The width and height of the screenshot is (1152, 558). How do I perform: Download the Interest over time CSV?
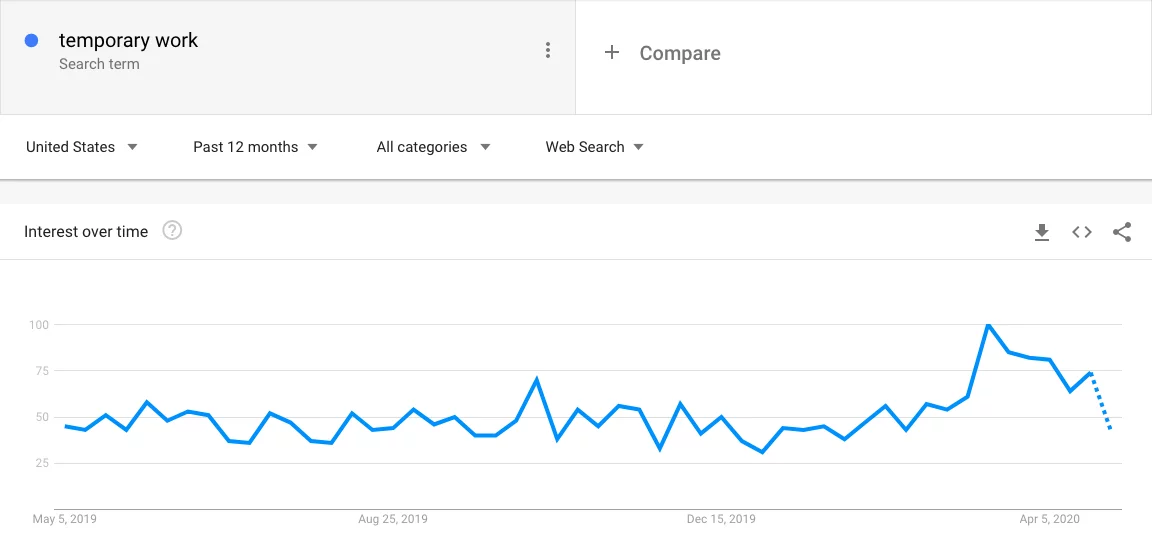point(1042,232)
